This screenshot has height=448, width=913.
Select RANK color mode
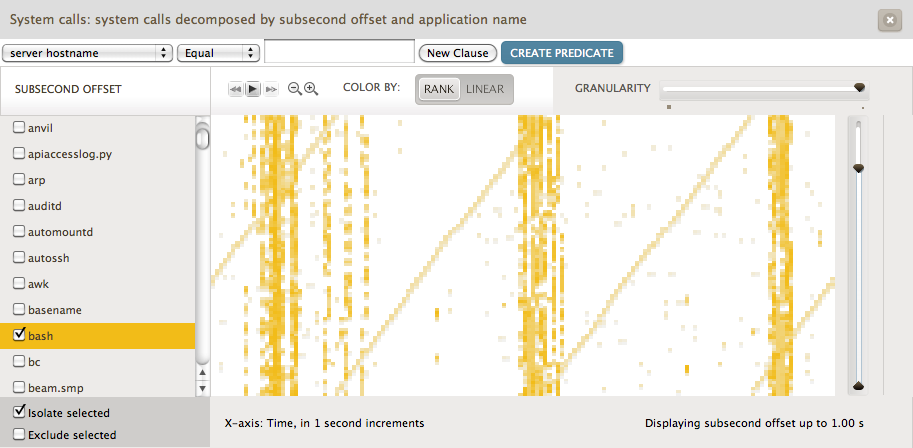click(x=439, y=89)
